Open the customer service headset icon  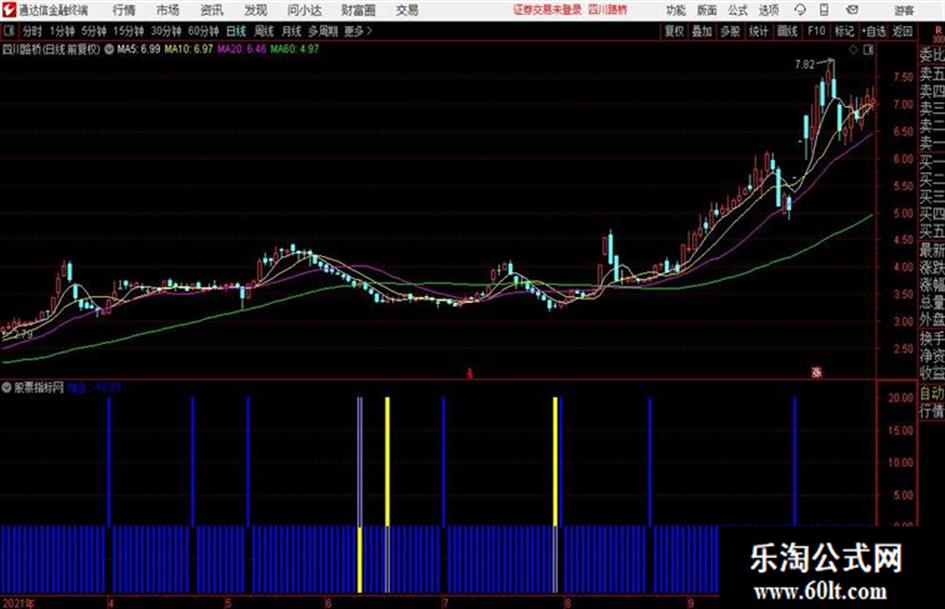[x=800, y=10]
